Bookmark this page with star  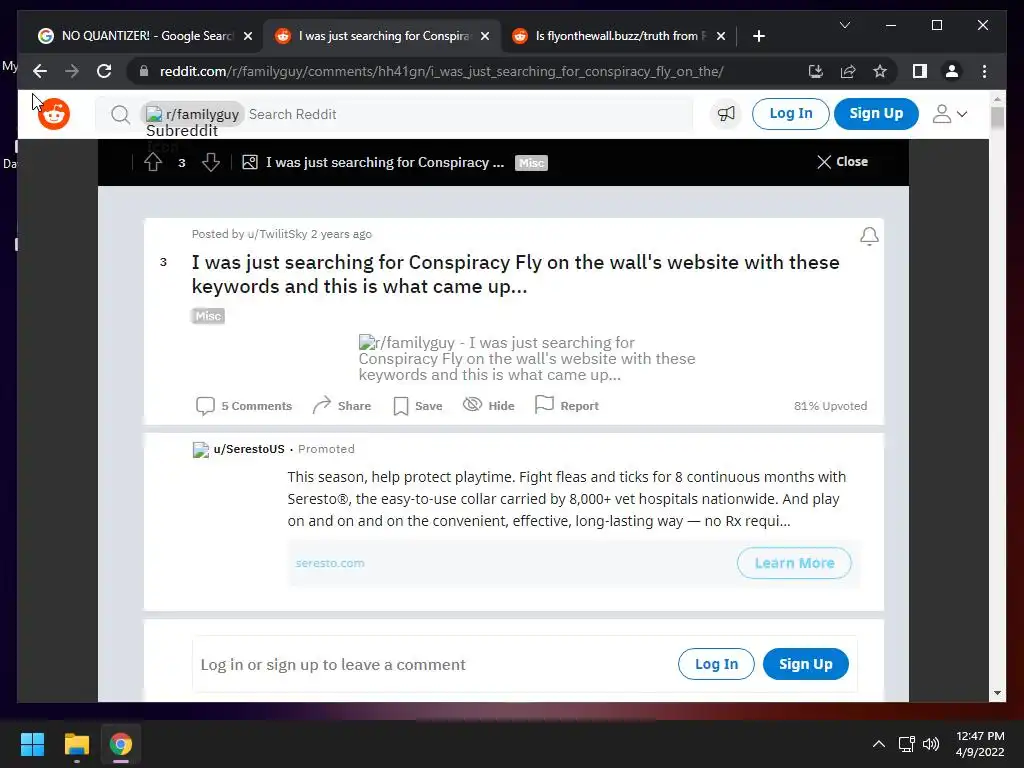880,71
